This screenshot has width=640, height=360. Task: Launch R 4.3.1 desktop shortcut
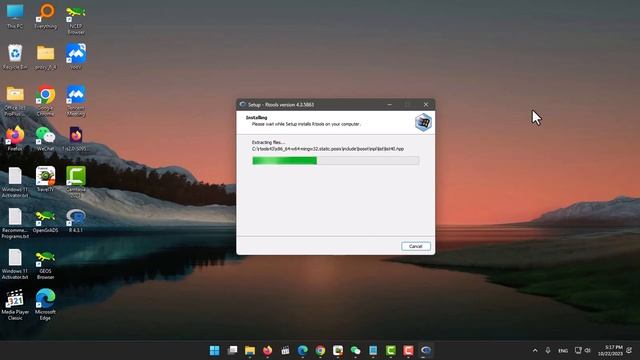pos(76,220)
